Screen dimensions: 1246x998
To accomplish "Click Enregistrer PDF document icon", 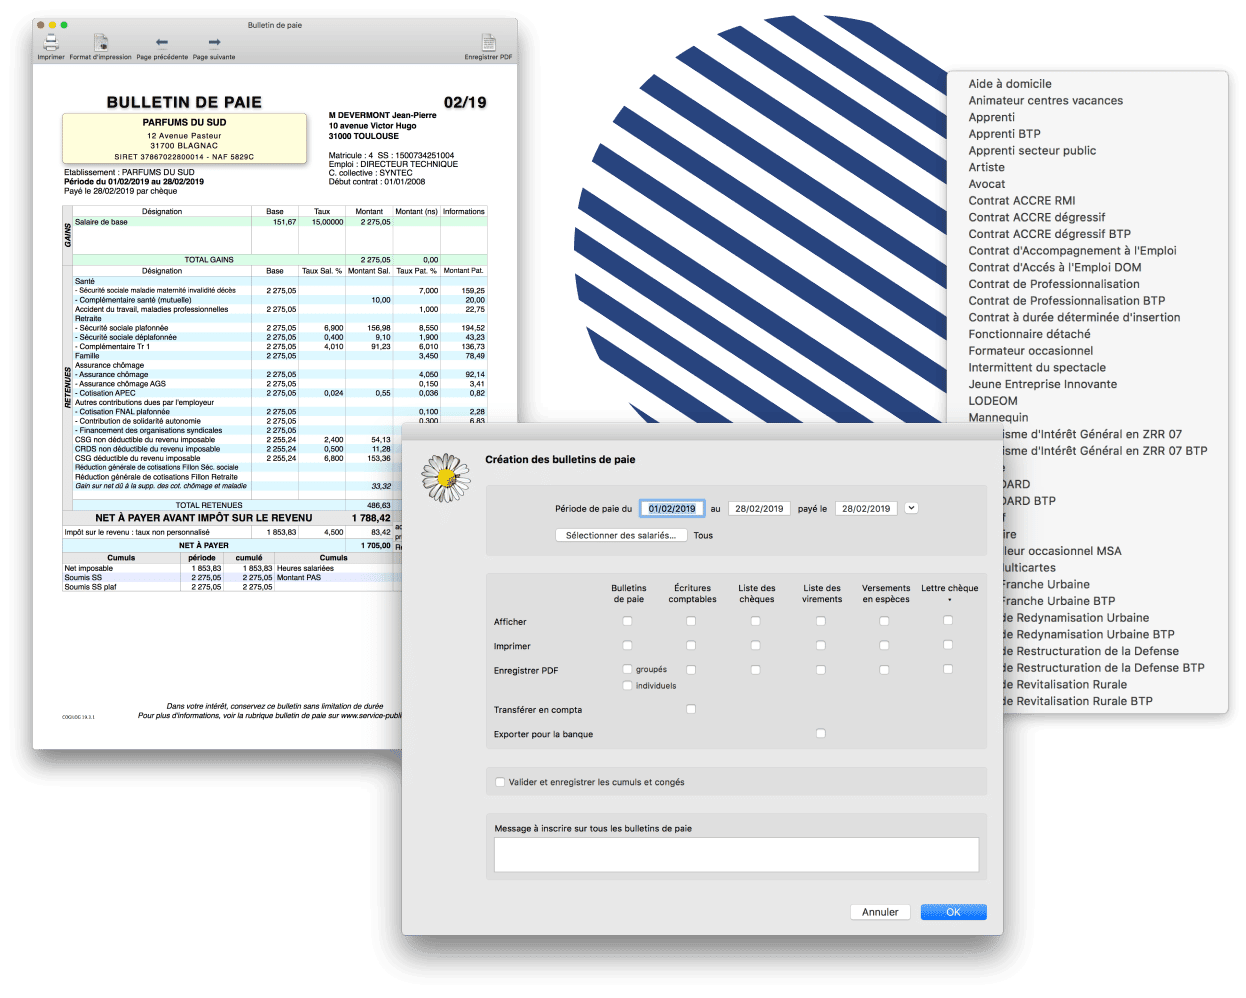I will click(489, 42).
